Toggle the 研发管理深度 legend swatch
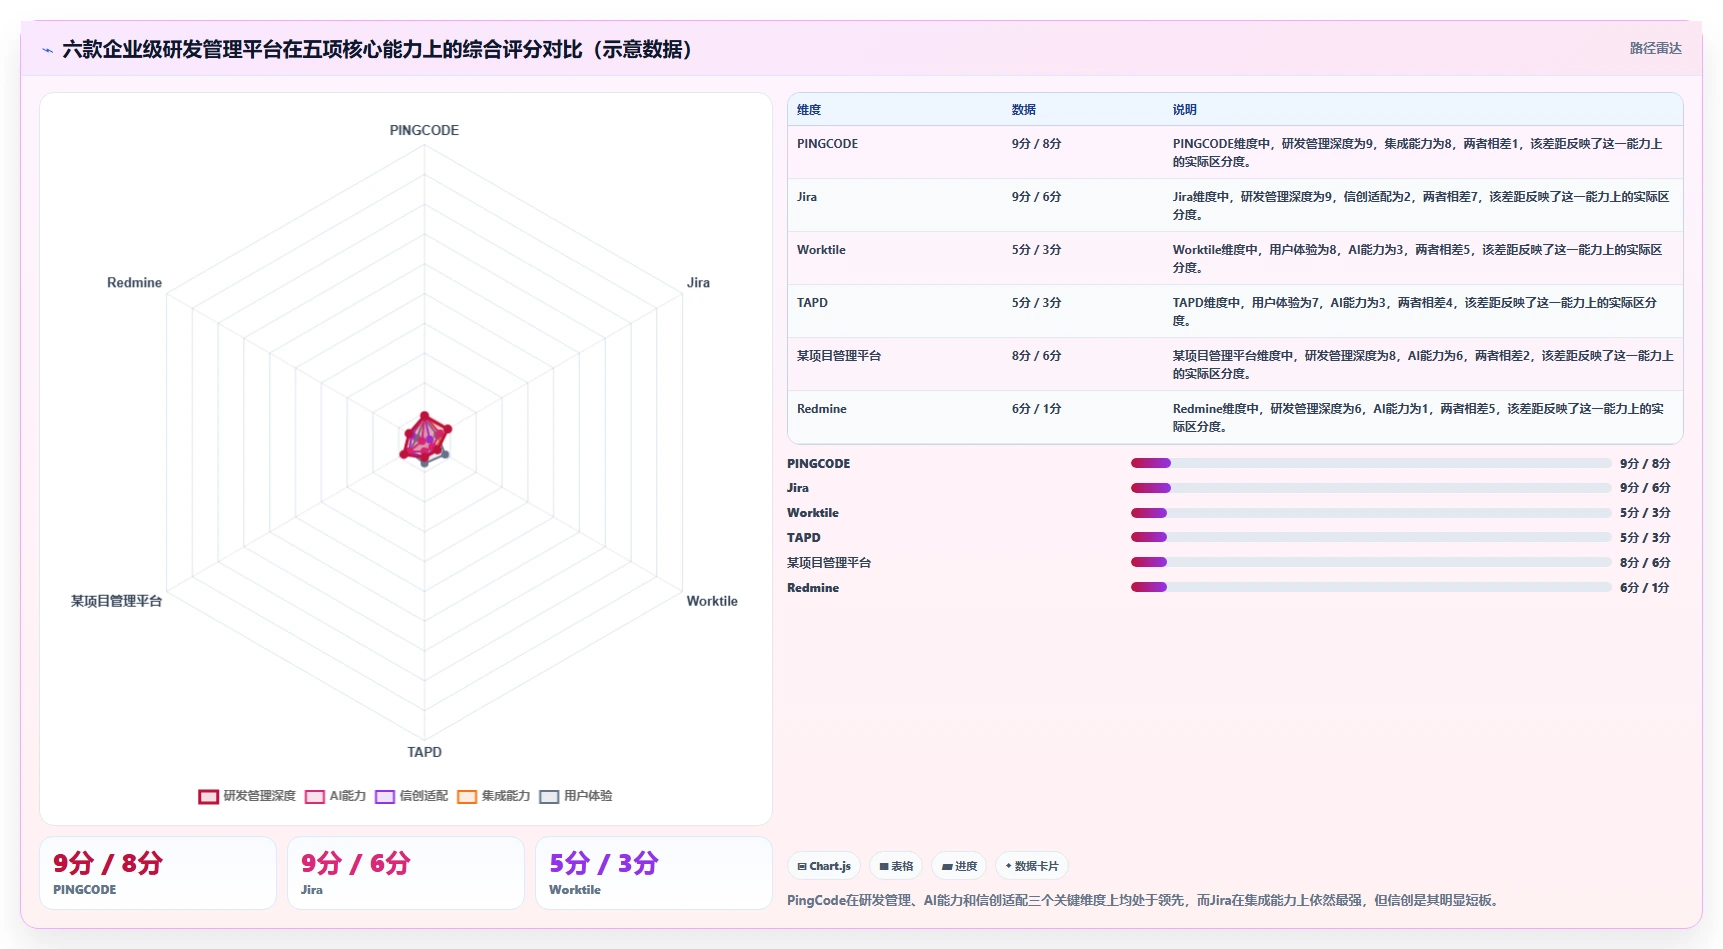Image resolution: width=1723 pixels, height=949 pixels. point(208,797)
